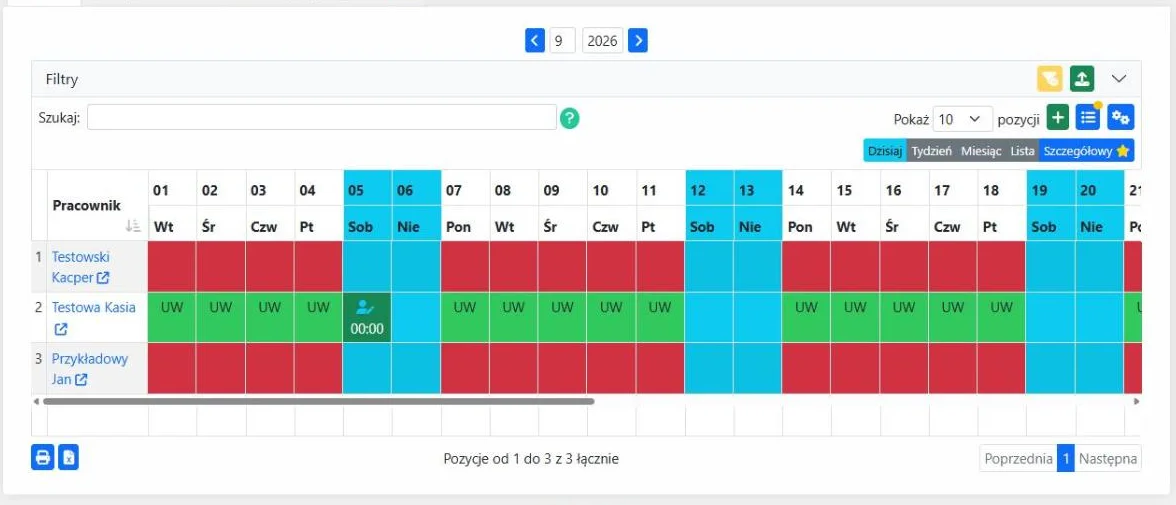This screenshot has width=1176, height=505.
Task: Click the horizontal table scrollbar thumb
Action: pos(319,401)
